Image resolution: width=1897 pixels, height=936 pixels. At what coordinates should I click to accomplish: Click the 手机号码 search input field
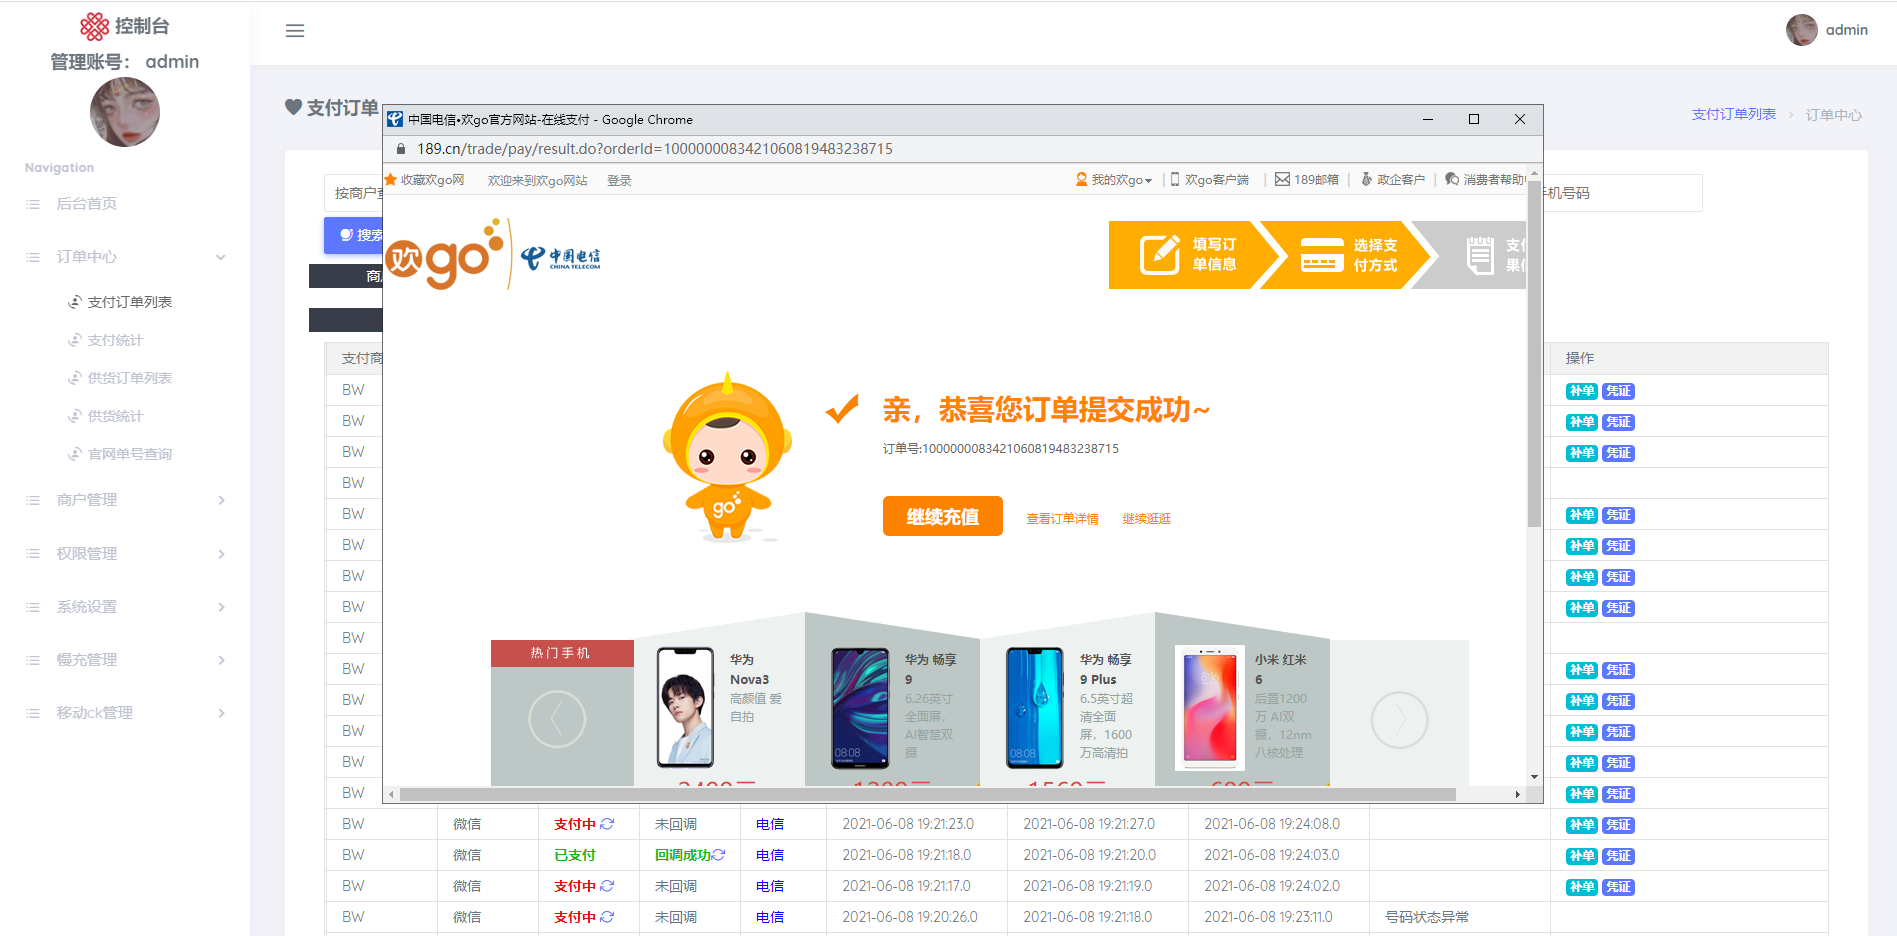coord(1622,193)
